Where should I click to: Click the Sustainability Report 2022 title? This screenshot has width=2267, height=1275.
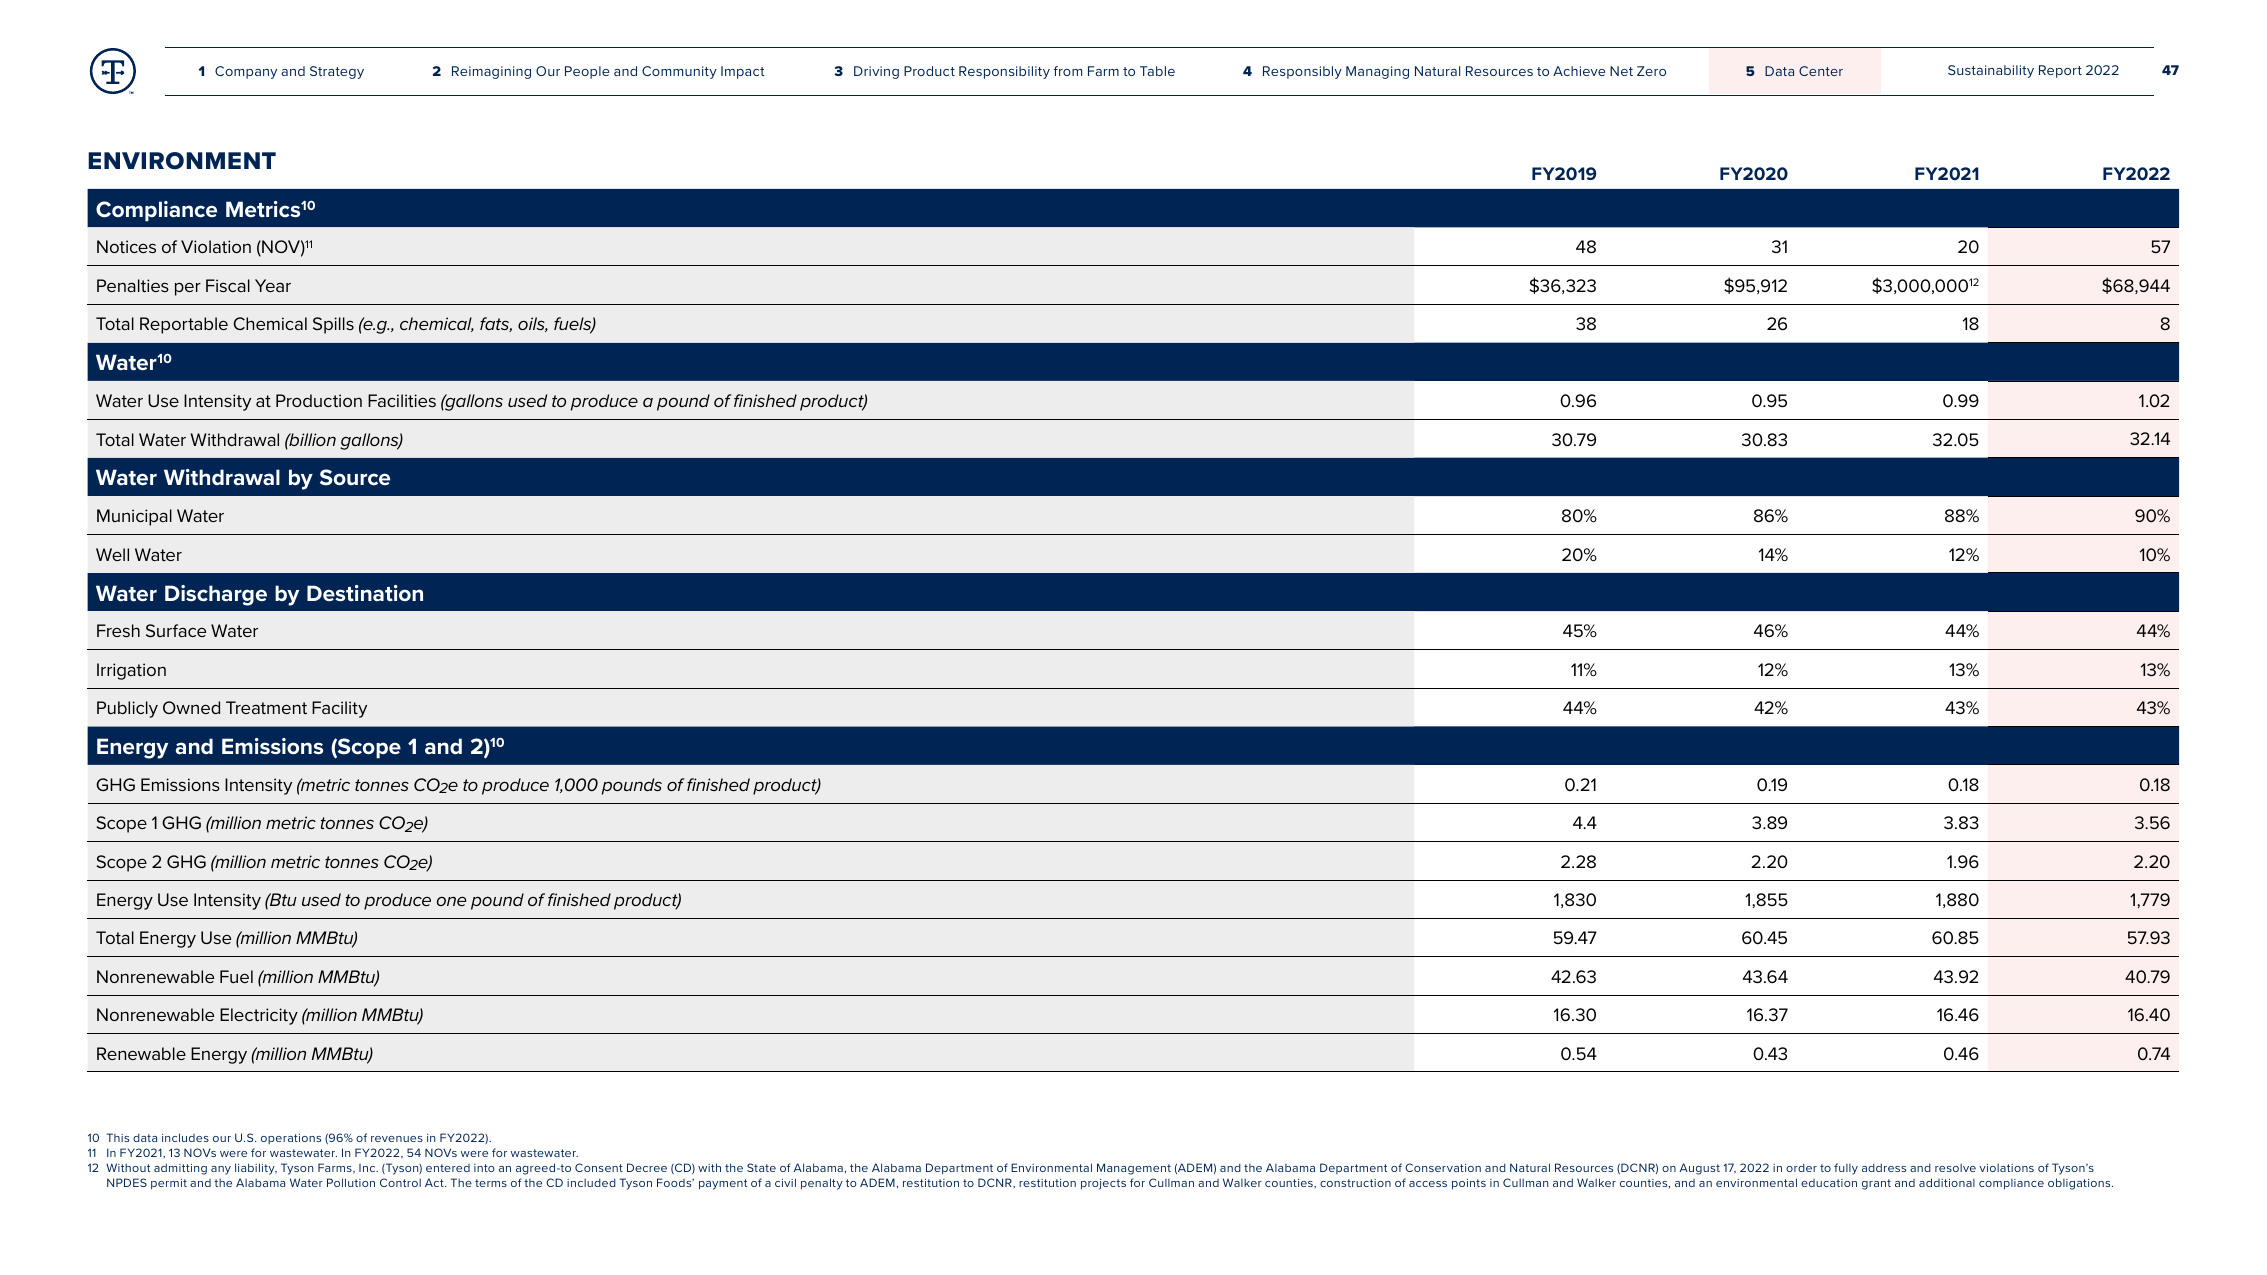(2033, 70)
